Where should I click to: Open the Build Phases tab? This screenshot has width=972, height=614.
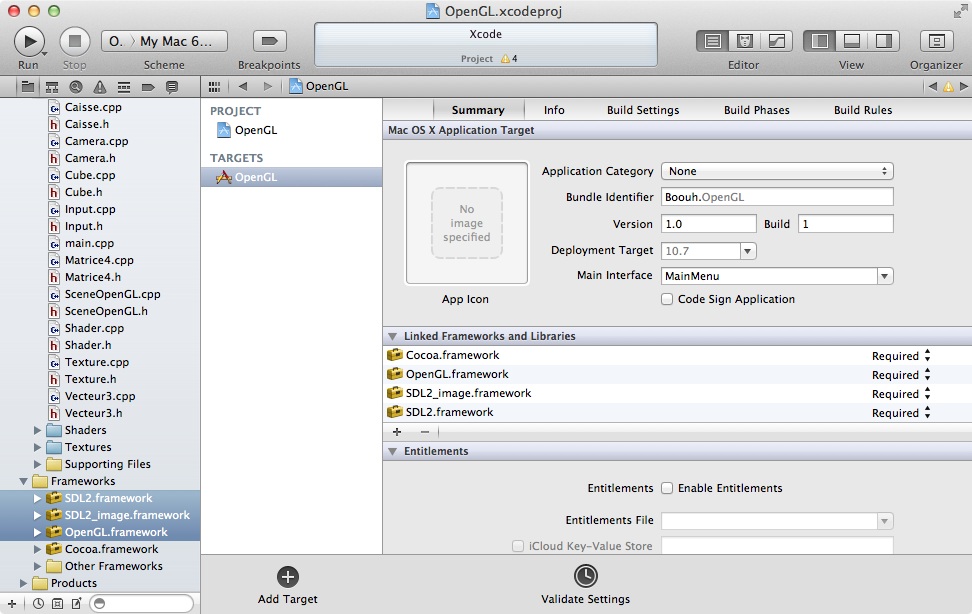(756, 110)
